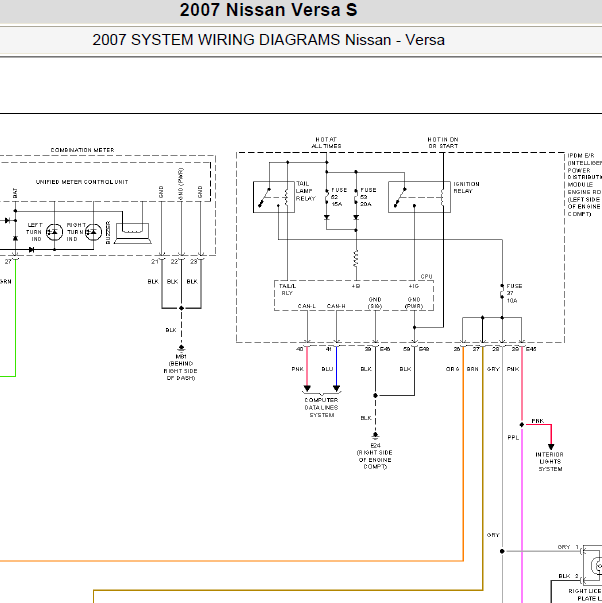Click the "COMBINATION METER" label
Image resolution: width=602 pixels, height=603 pixels.
(82, 150)
